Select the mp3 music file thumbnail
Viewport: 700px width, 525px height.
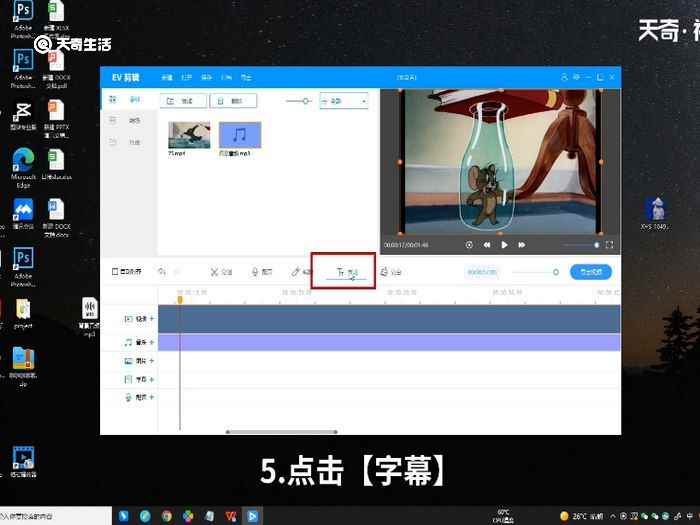click(240, 135)
